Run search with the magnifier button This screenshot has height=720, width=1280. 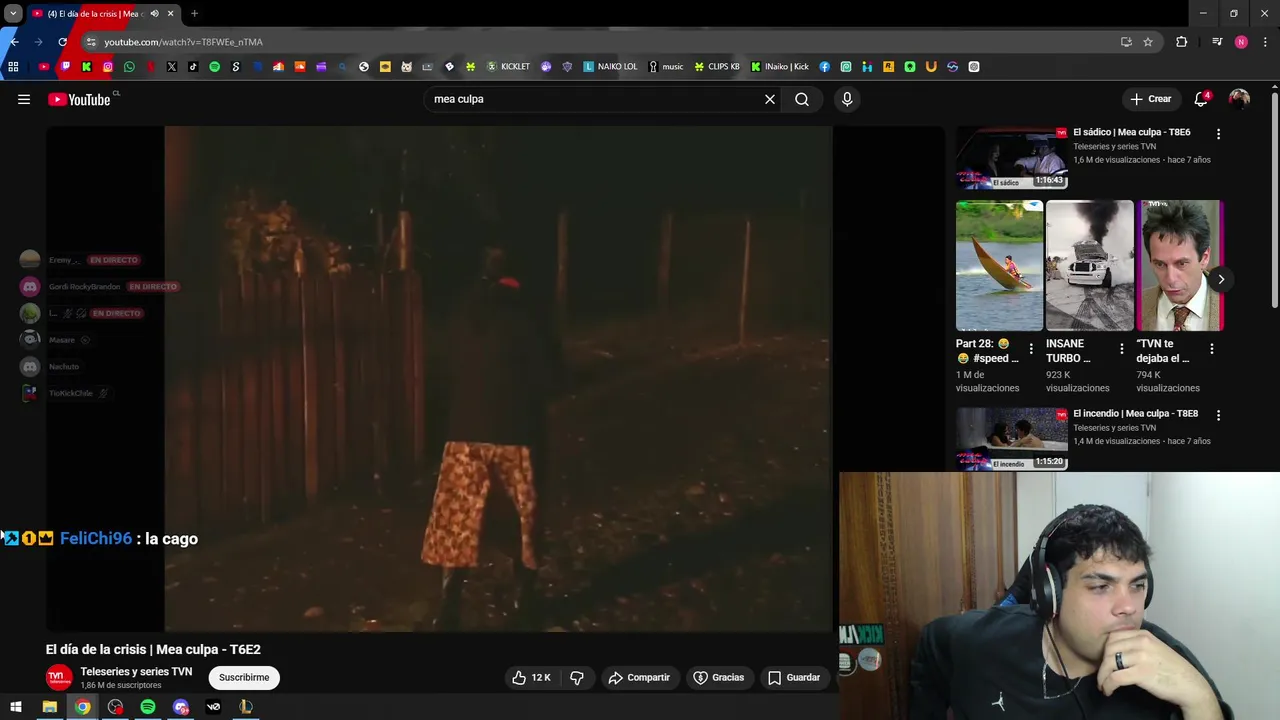(802, 99)
